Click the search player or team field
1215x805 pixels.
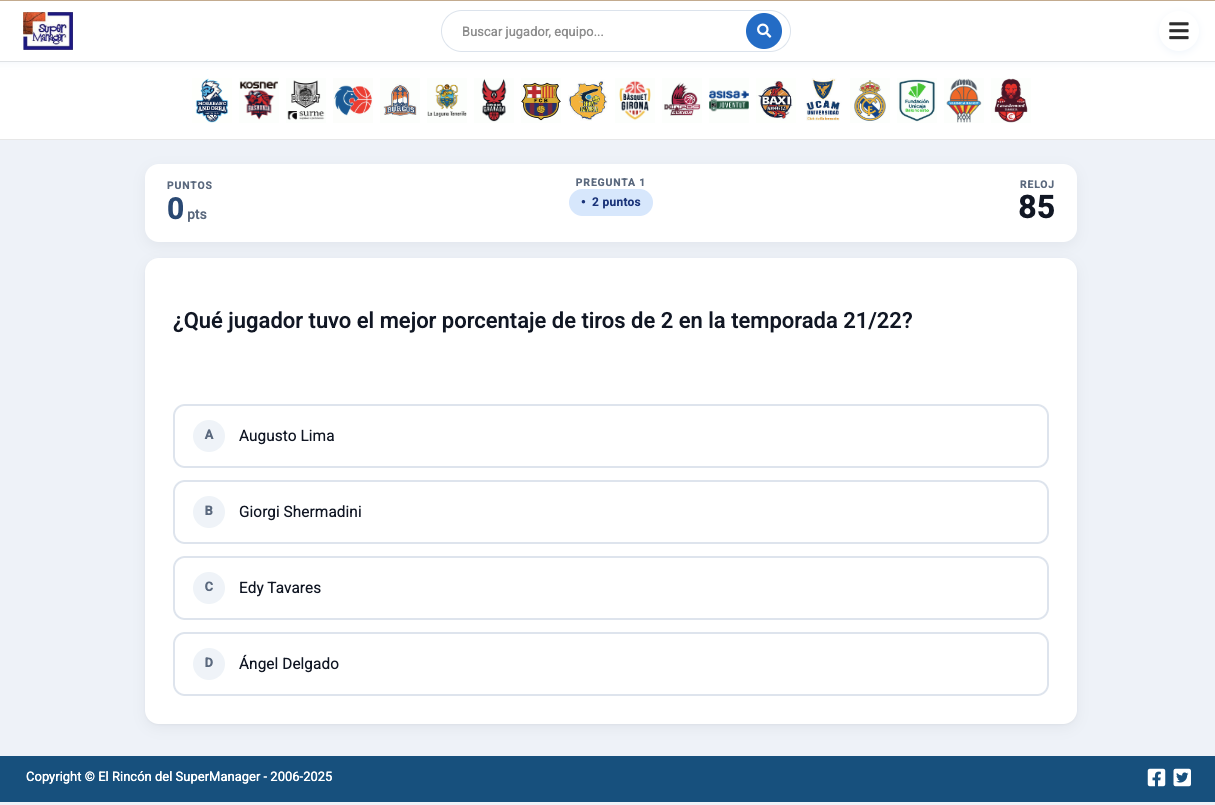[595, 32]
